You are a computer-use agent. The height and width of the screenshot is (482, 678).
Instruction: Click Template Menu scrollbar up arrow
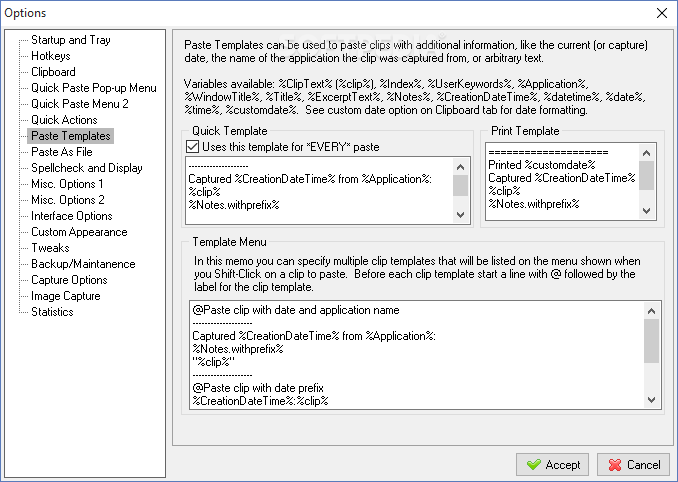[x=652, y=311]
